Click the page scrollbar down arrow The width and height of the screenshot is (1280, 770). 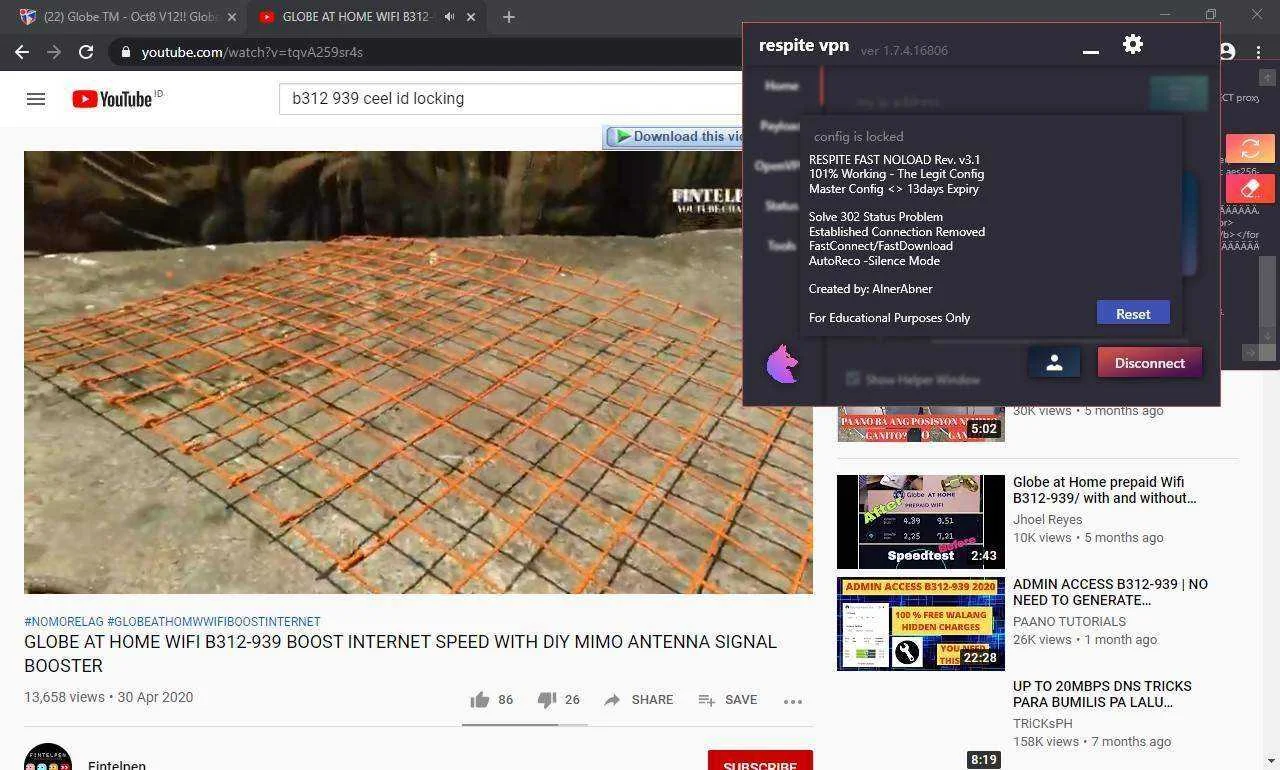1271,761
